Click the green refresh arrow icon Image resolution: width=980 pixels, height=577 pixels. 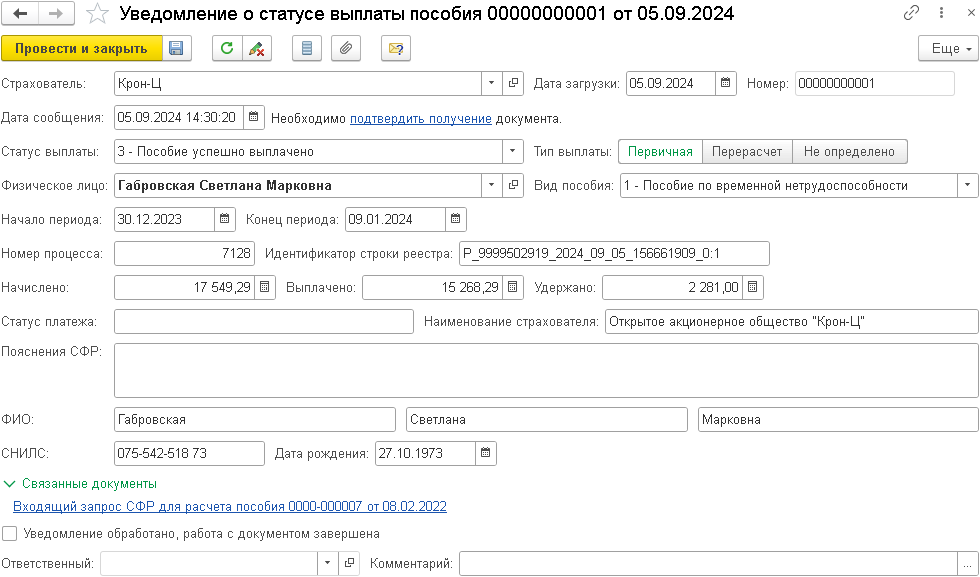coord(227,48)
